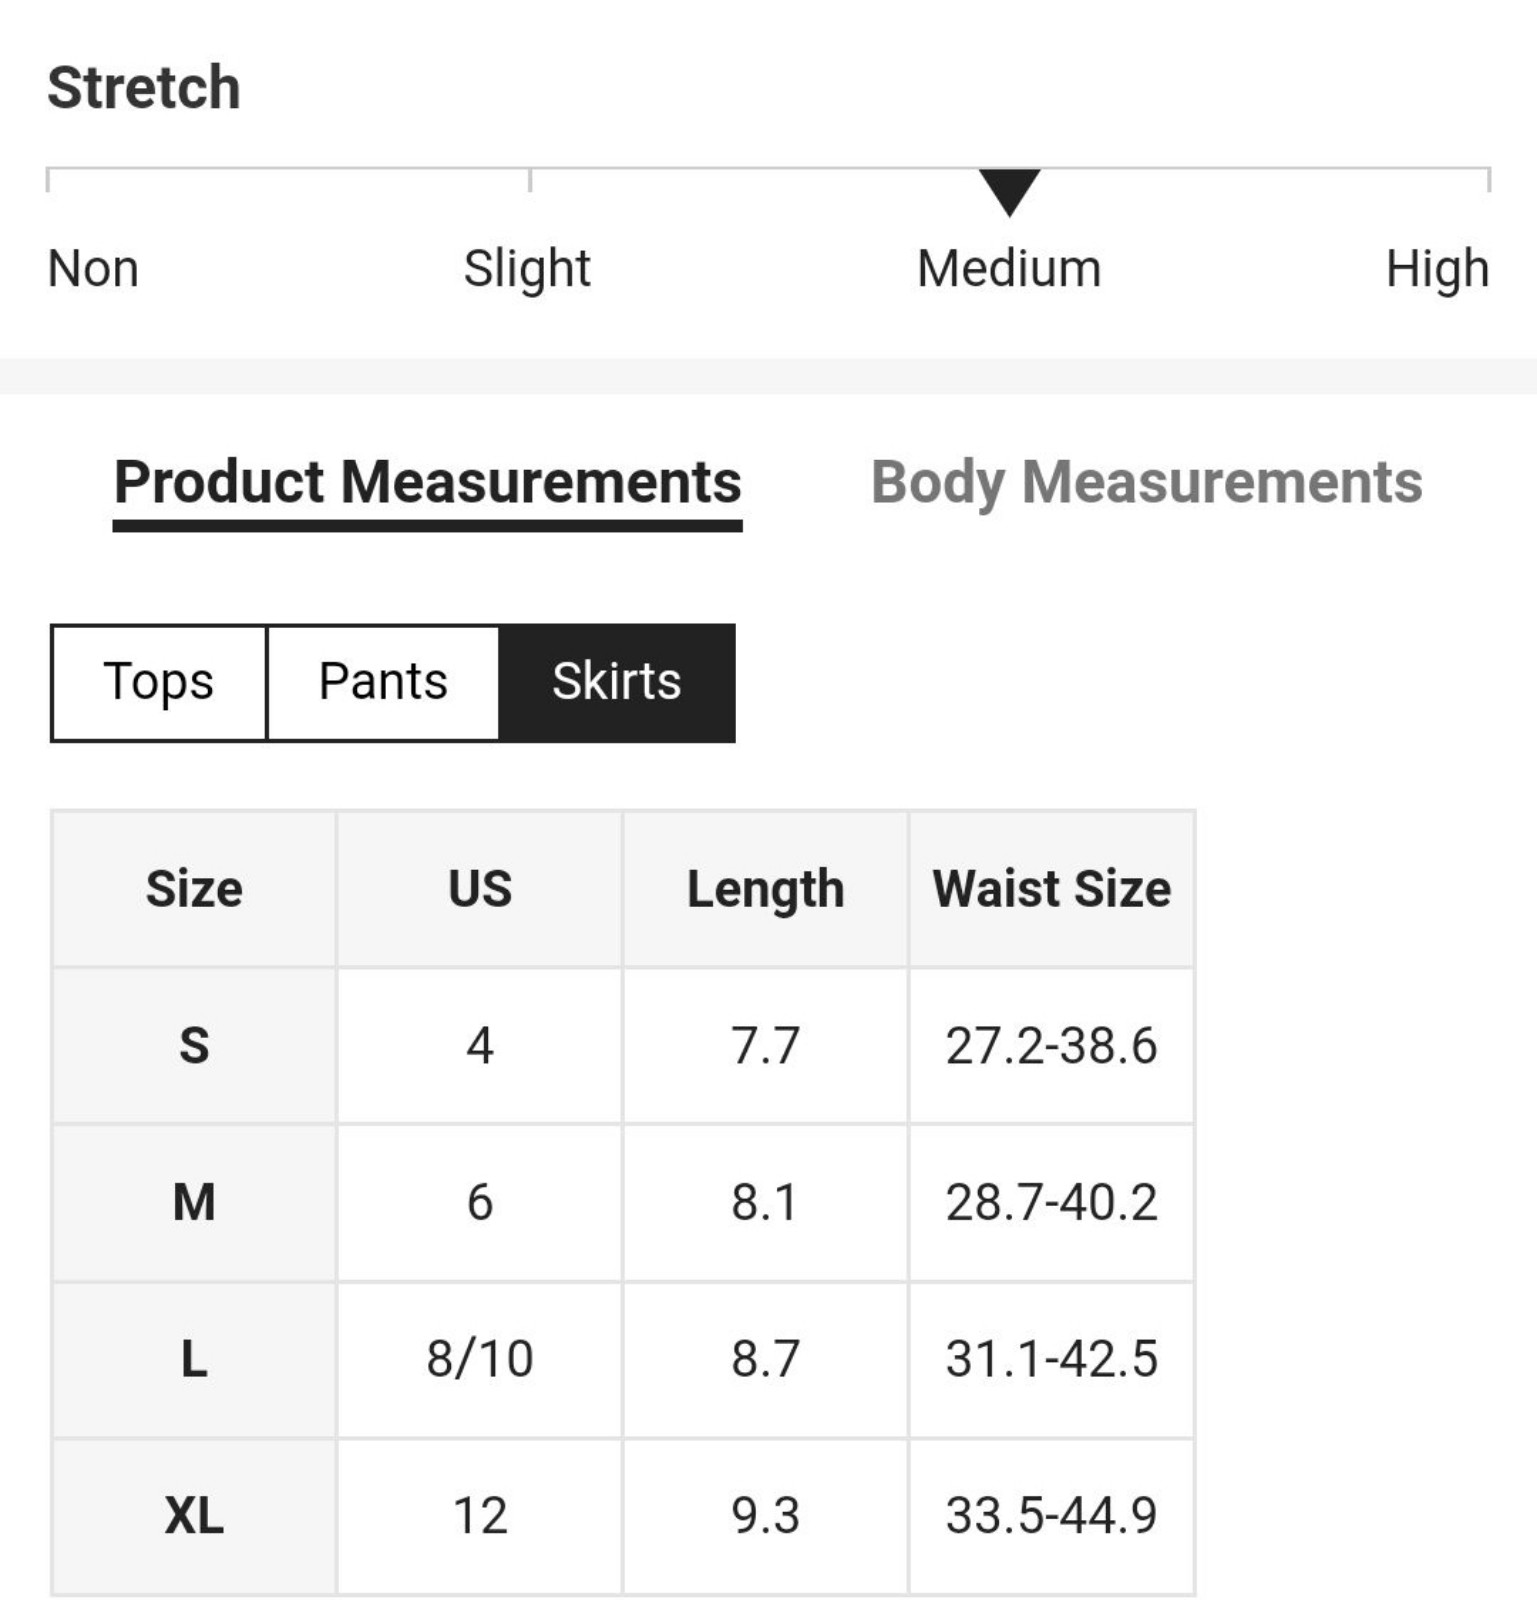Choose the Pants category button
The width and height of the screenshot is (1537, 1600).
[383, 683]
